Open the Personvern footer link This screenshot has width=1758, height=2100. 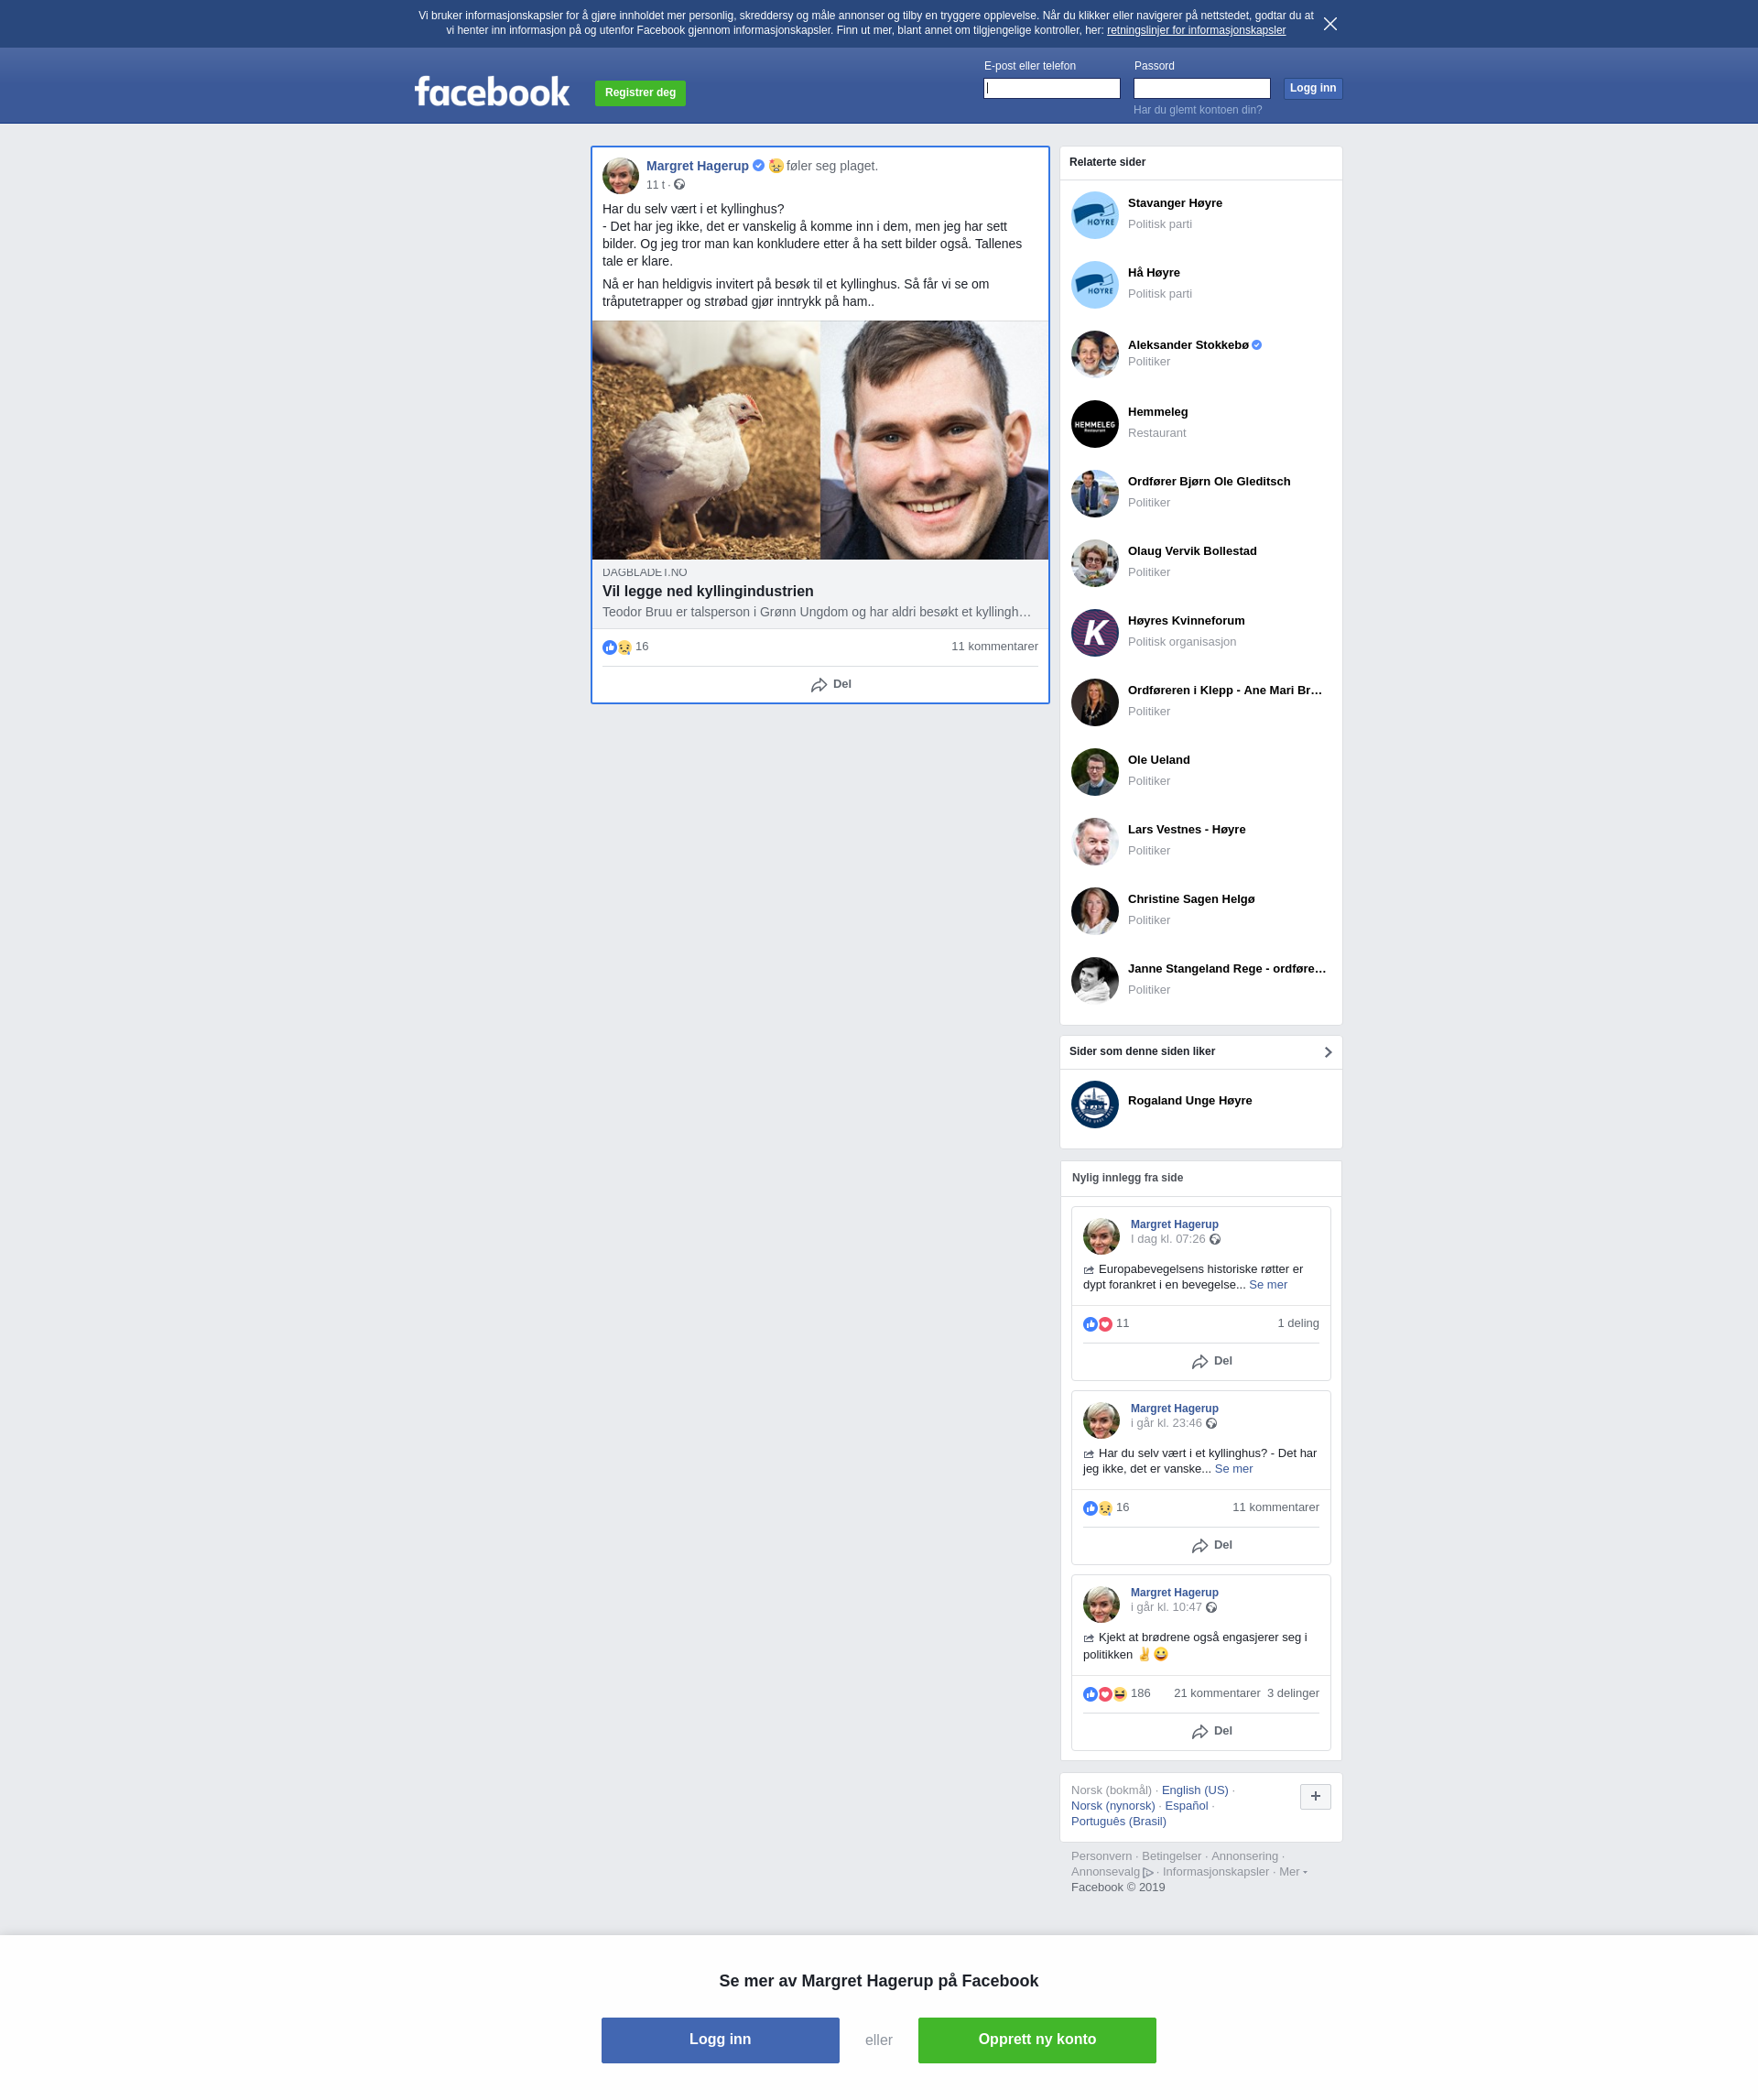1101,1857
